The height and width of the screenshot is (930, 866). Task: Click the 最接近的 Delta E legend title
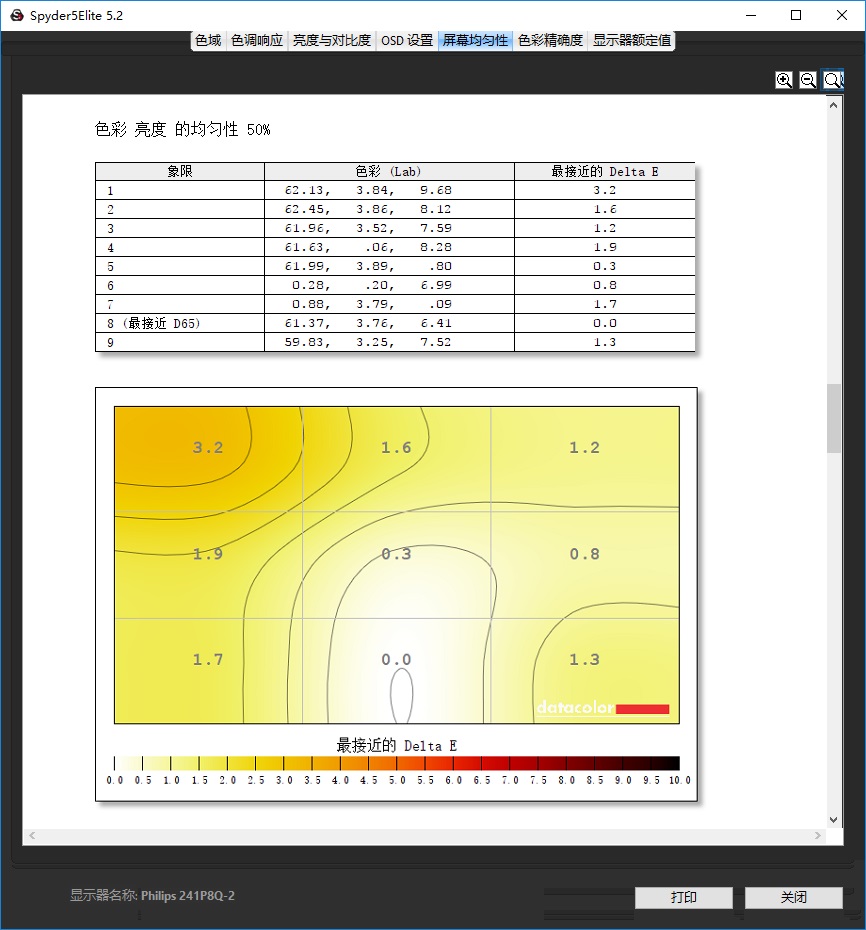pyautogui.click(x=396, y=746)
